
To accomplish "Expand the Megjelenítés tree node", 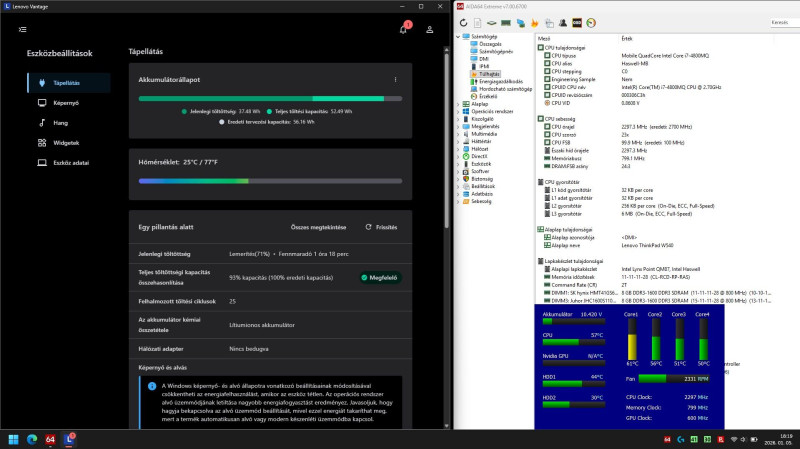I will [458, 127].
